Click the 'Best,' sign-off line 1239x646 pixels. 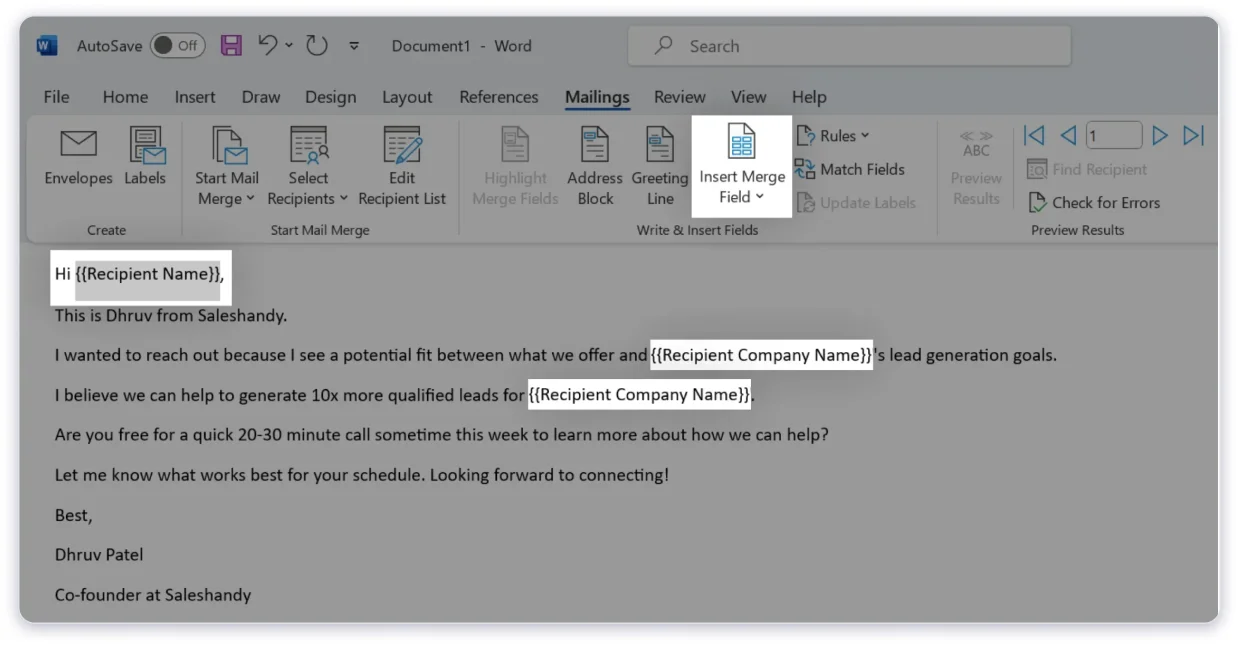click(73, 515)
